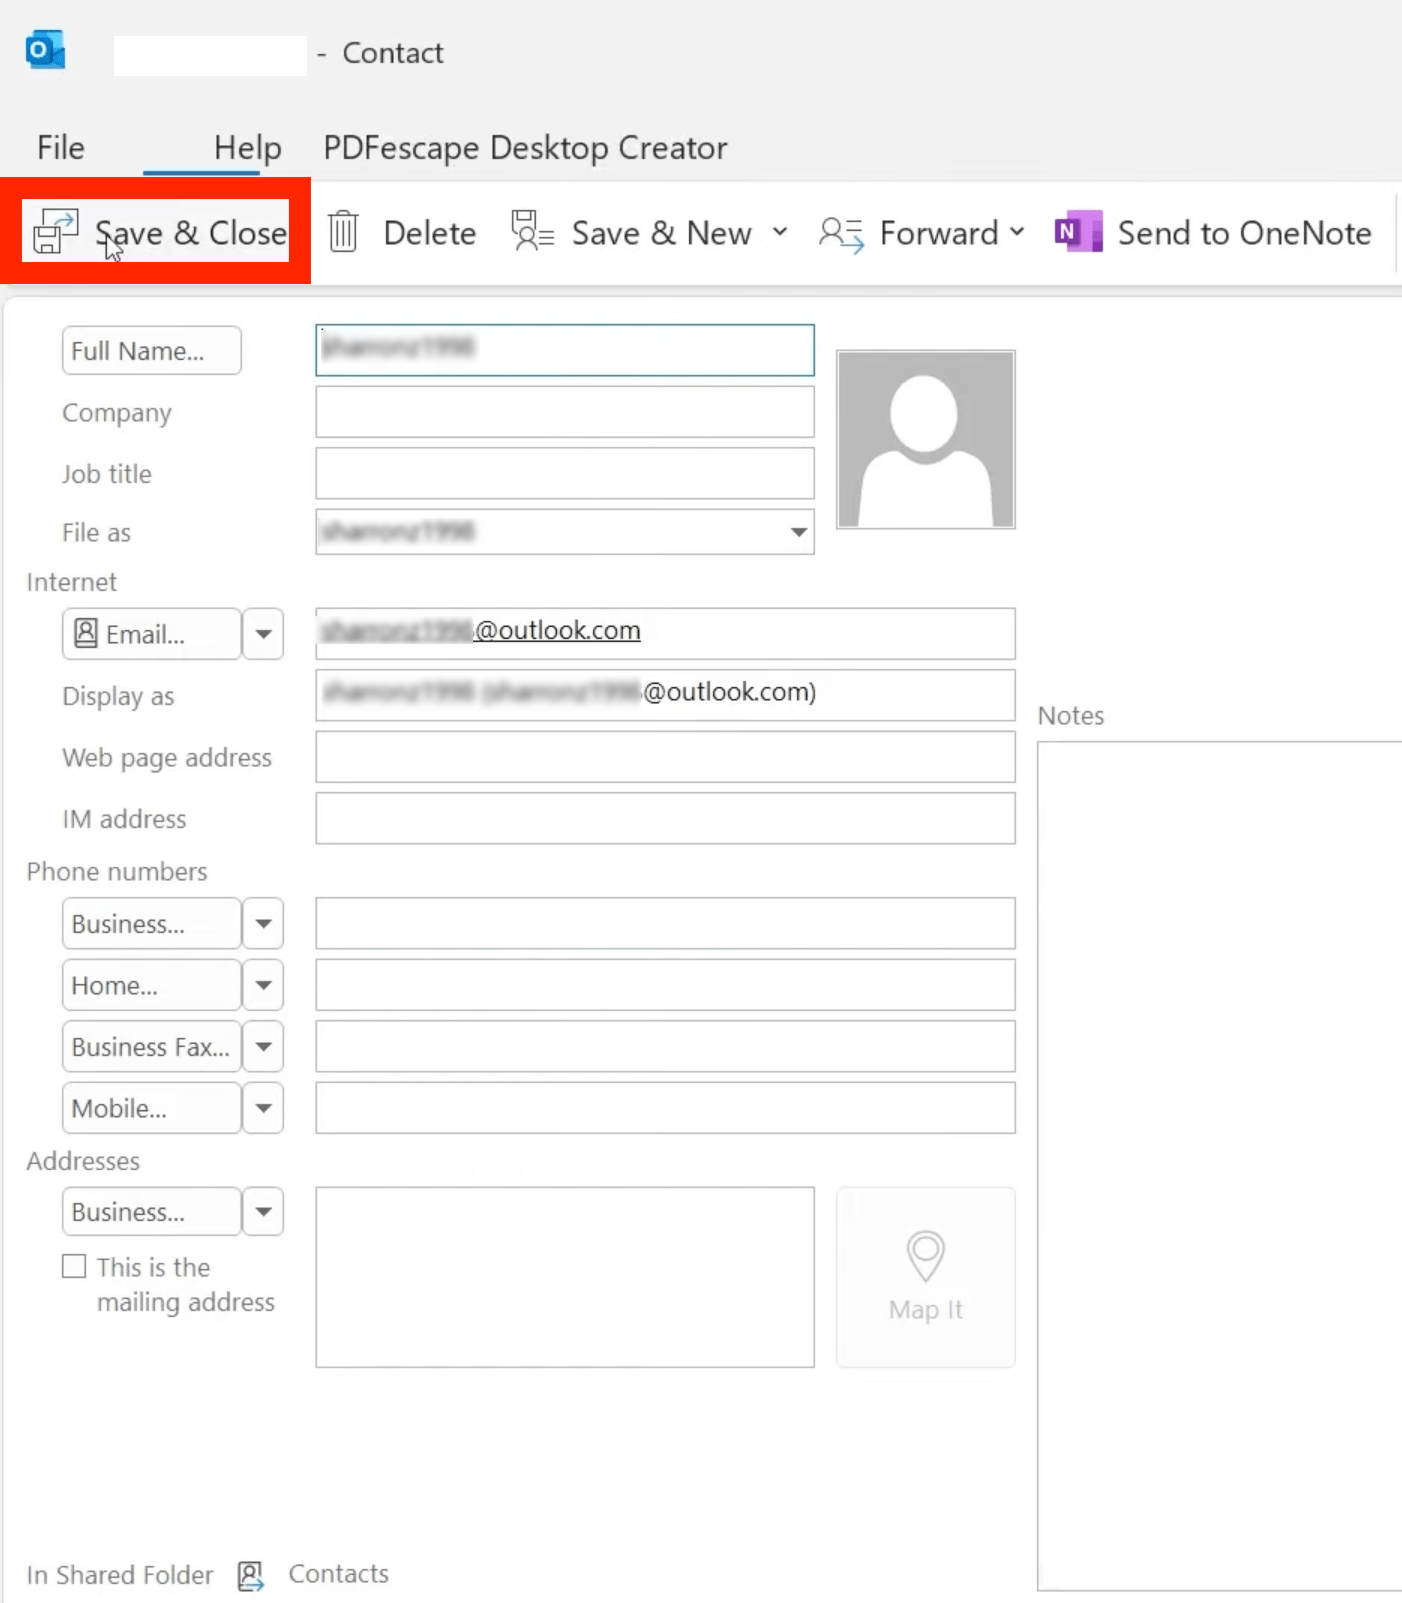
Task: Click the Email... button
Action: pyautogui.click(x=151, y=634)
